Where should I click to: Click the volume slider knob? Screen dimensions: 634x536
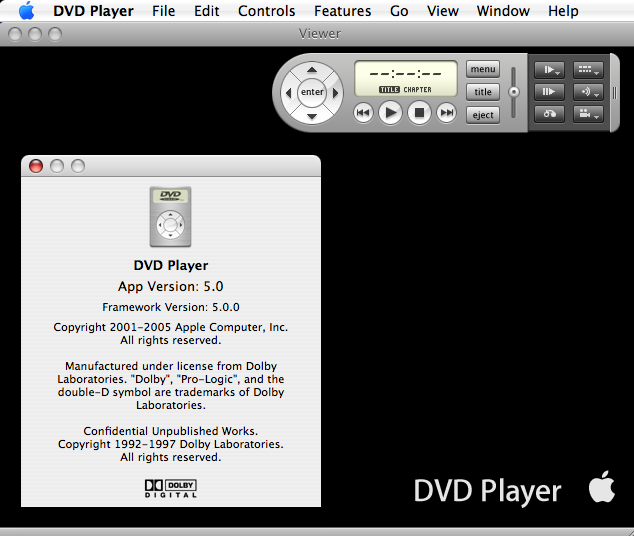click(514, 92)
